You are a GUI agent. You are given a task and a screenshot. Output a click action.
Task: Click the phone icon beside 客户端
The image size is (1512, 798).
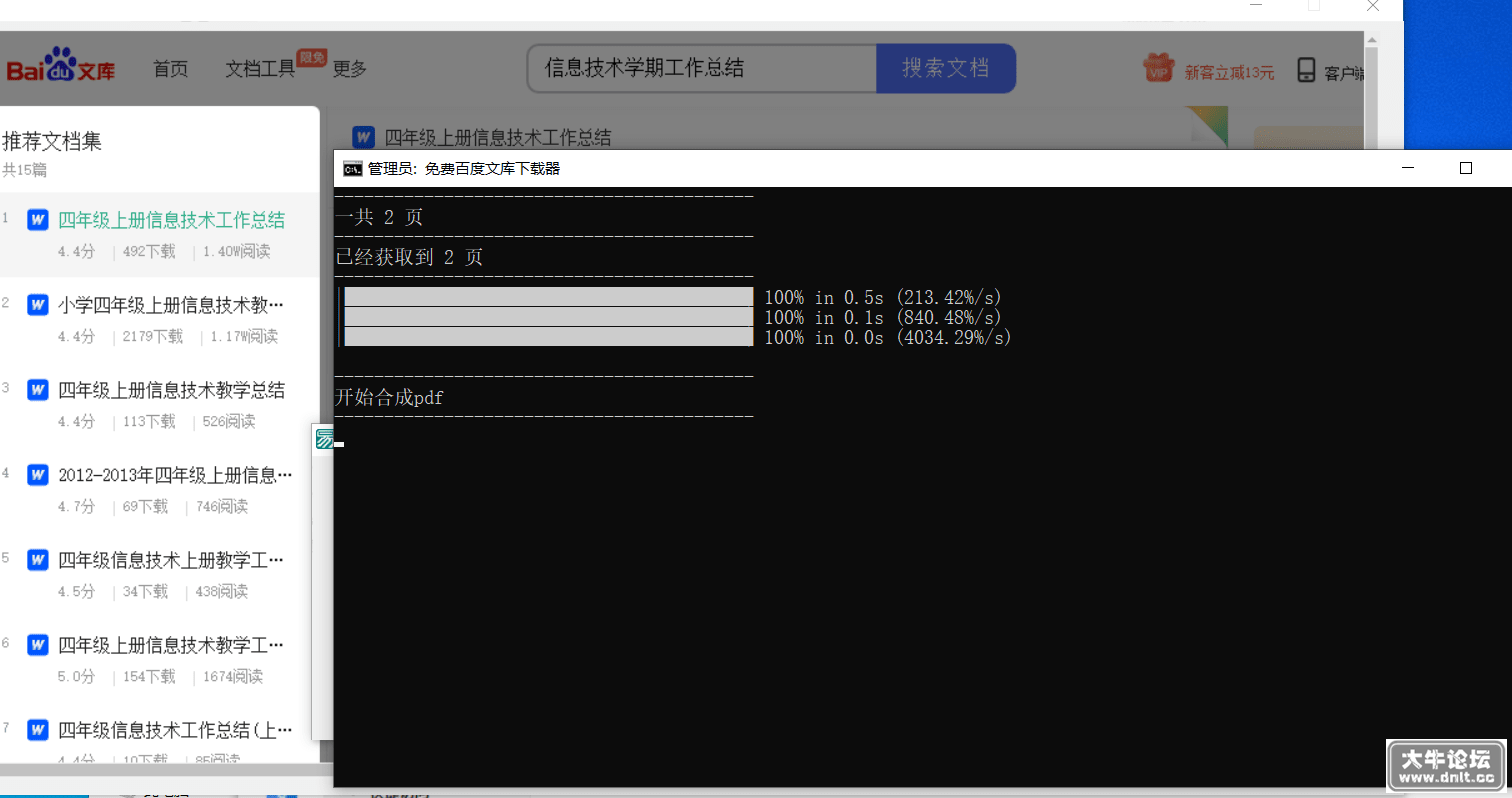[x=1305, y=70]
